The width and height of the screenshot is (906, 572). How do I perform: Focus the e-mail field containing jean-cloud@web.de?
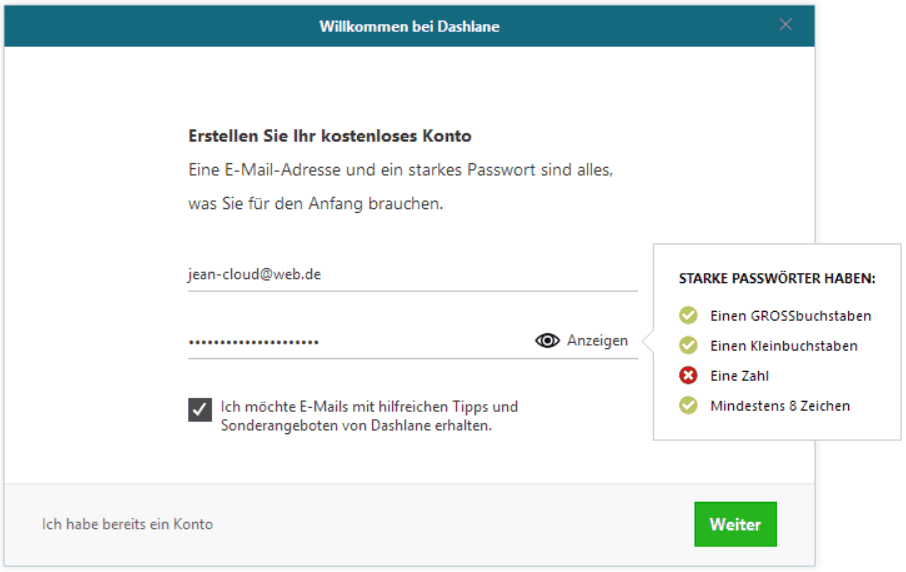pos(413,274)
